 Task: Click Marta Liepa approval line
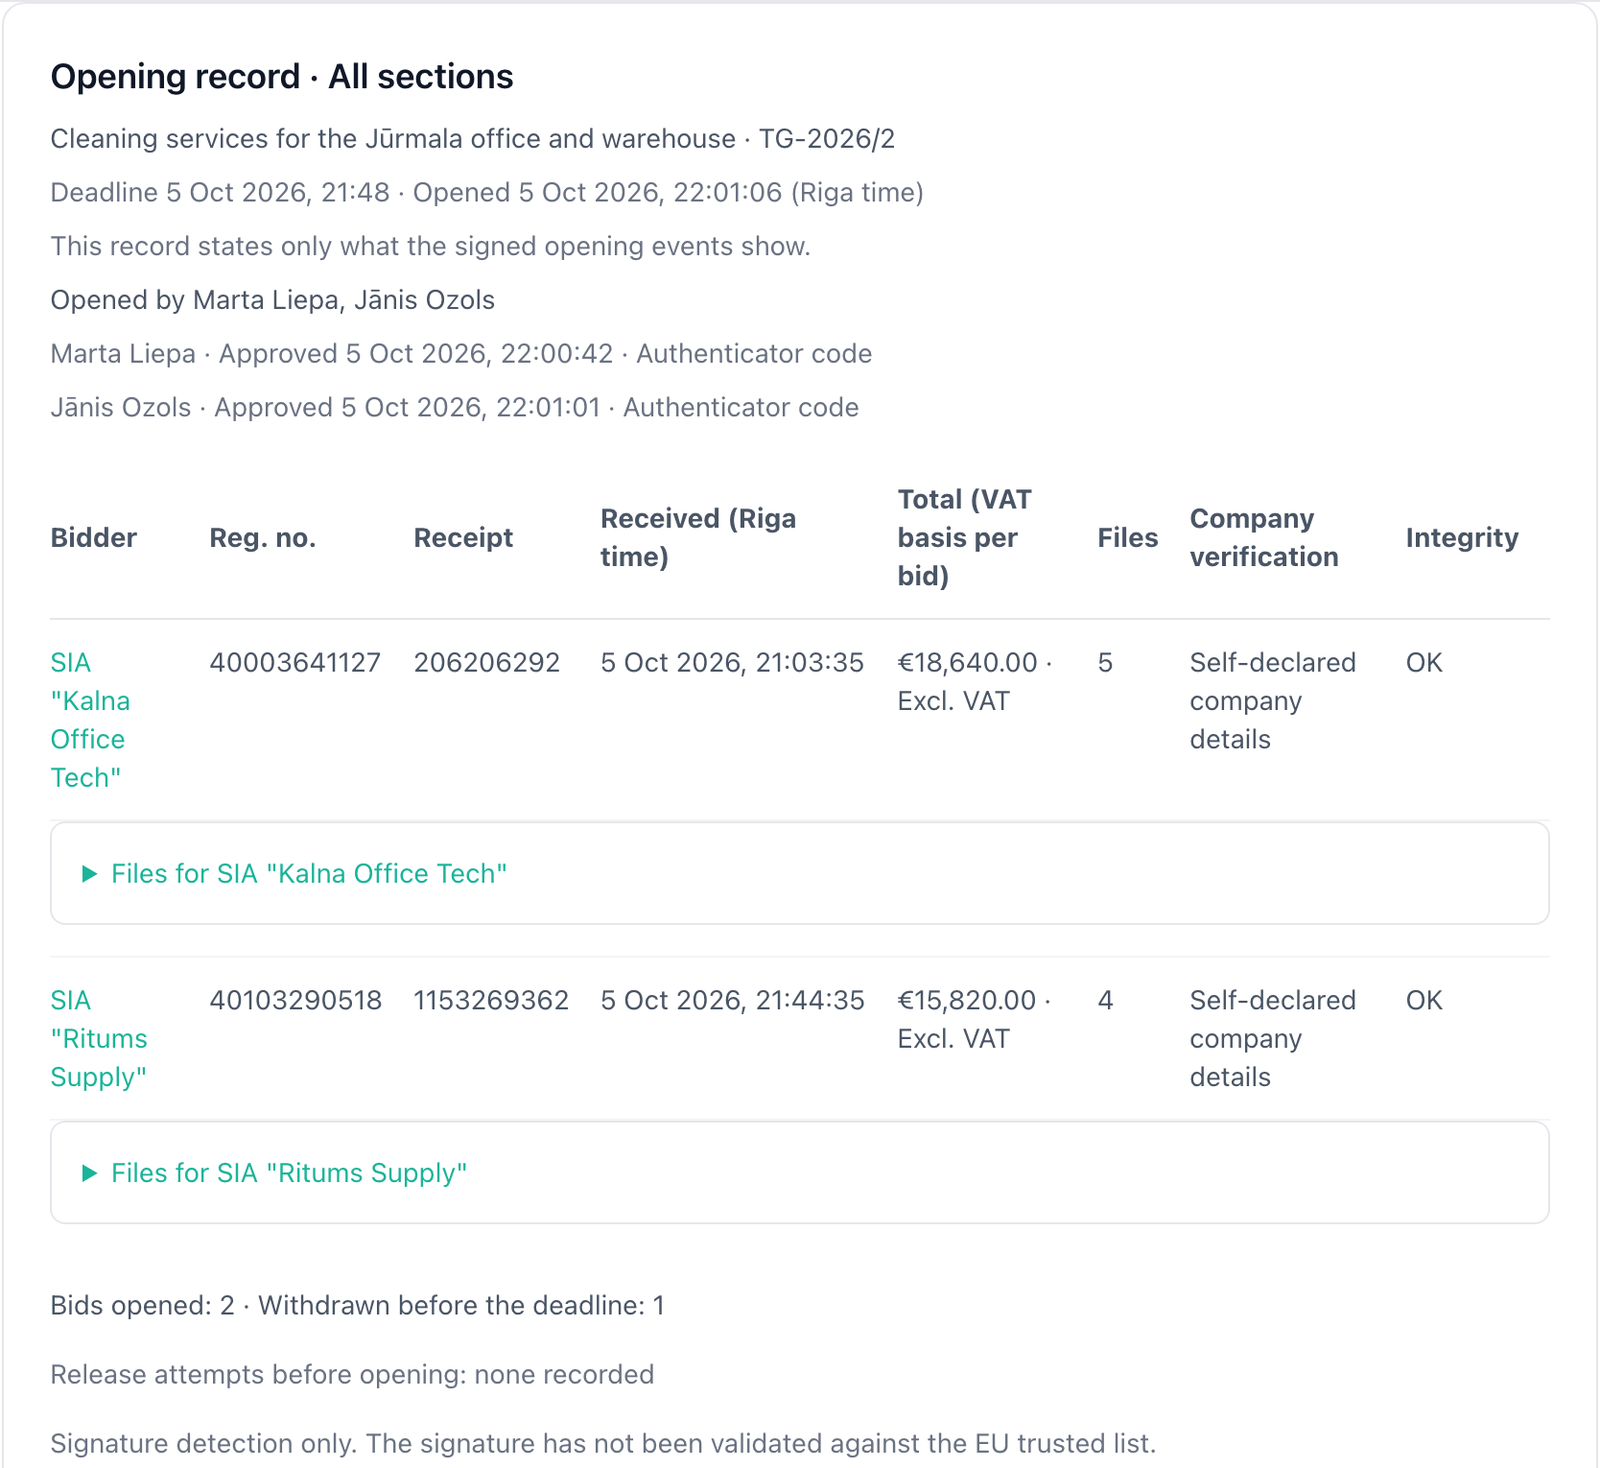pos(461,354)
